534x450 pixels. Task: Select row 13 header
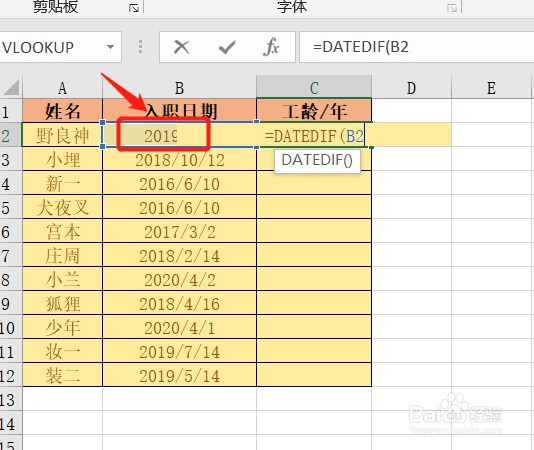point(11,400)
